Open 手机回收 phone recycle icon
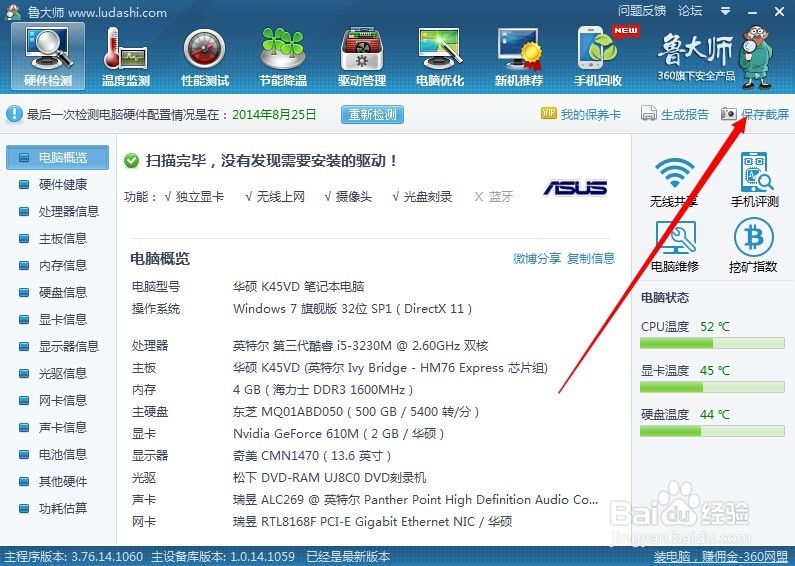 (x=598, y=56)
